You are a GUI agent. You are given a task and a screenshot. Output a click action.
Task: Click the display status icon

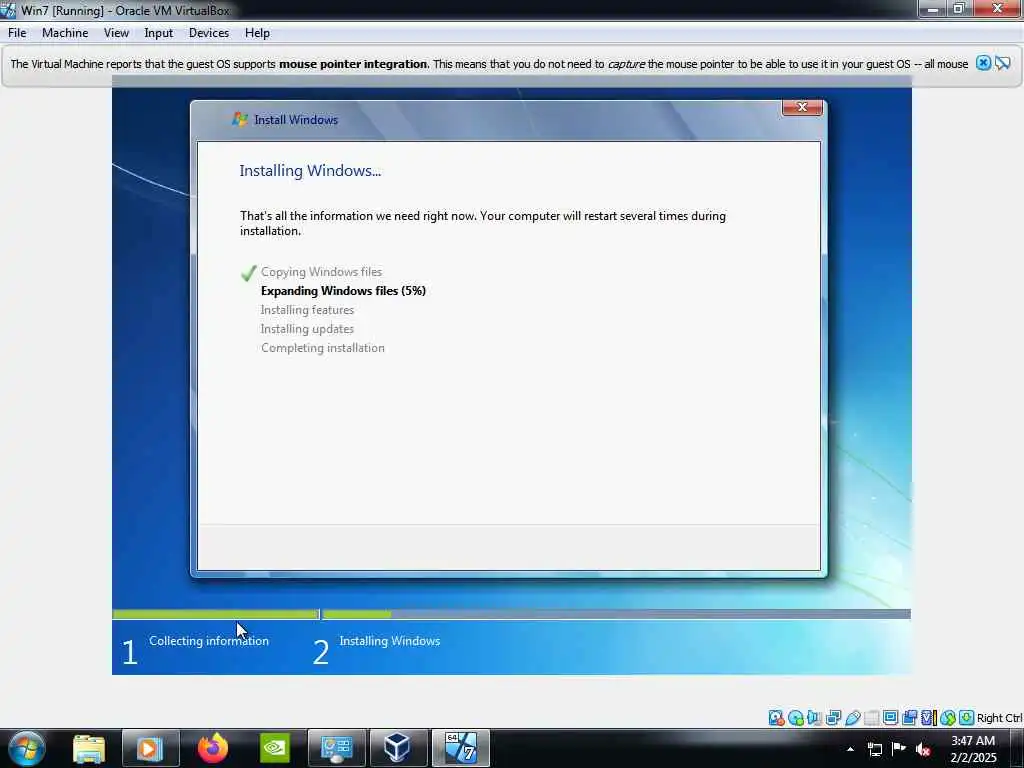pyautogui.click(x=890, y=718)
